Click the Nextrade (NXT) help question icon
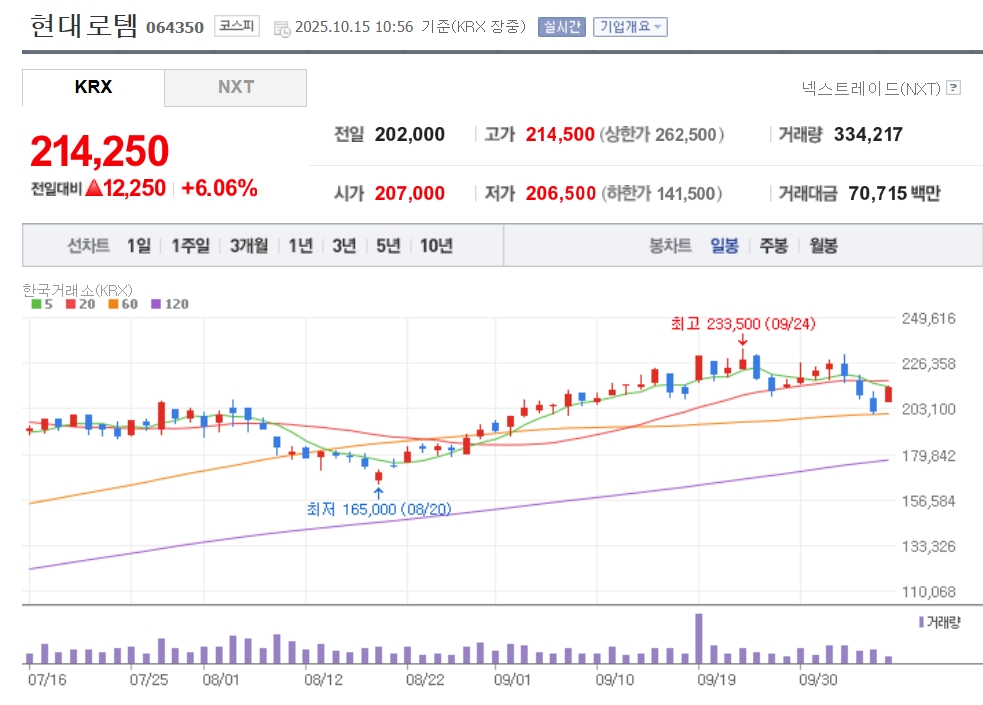 [953, 88]
